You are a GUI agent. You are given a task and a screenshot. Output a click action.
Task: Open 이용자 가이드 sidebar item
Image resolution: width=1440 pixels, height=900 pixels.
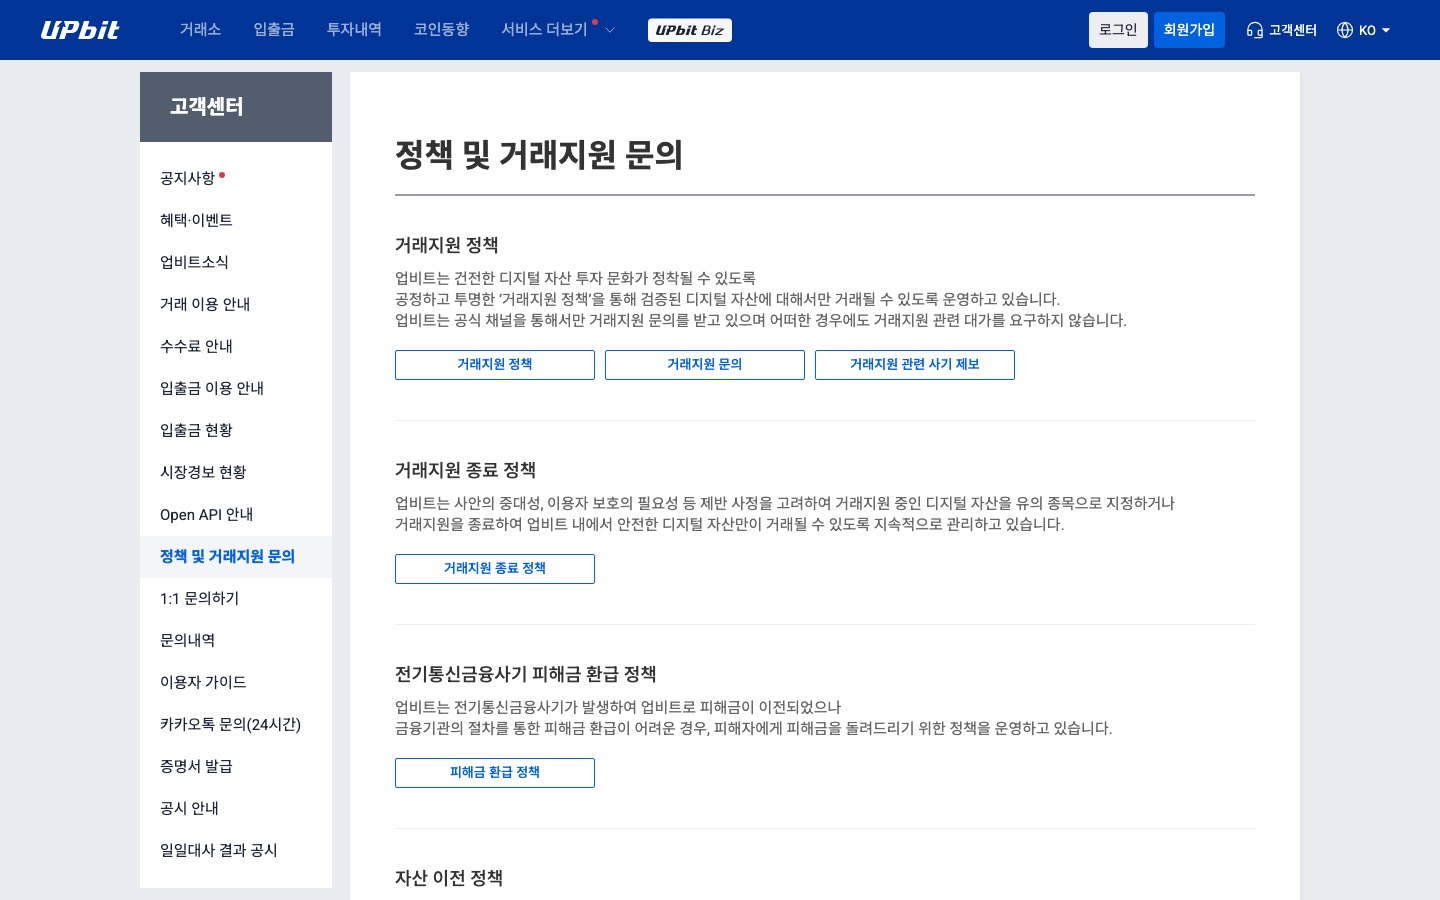(x=236, y=682)
